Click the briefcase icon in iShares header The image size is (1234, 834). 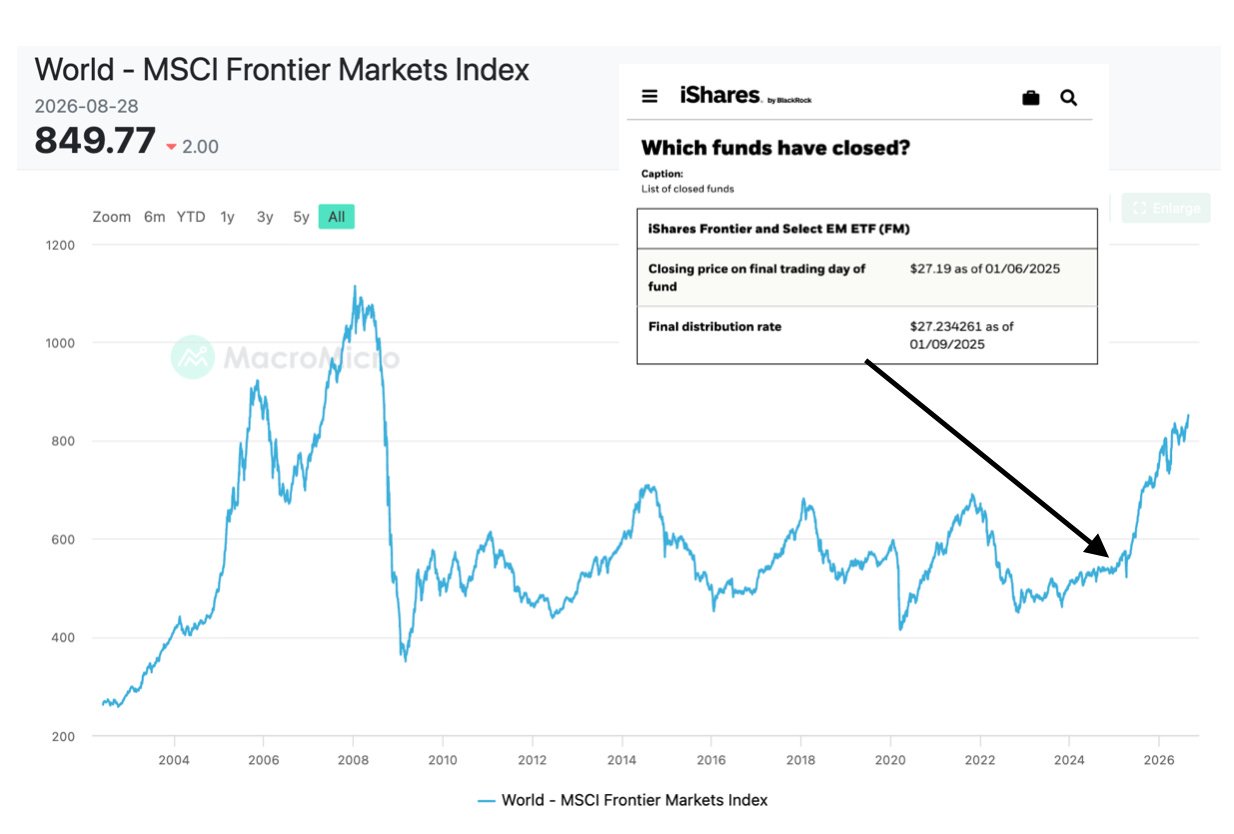point(1031,97)
